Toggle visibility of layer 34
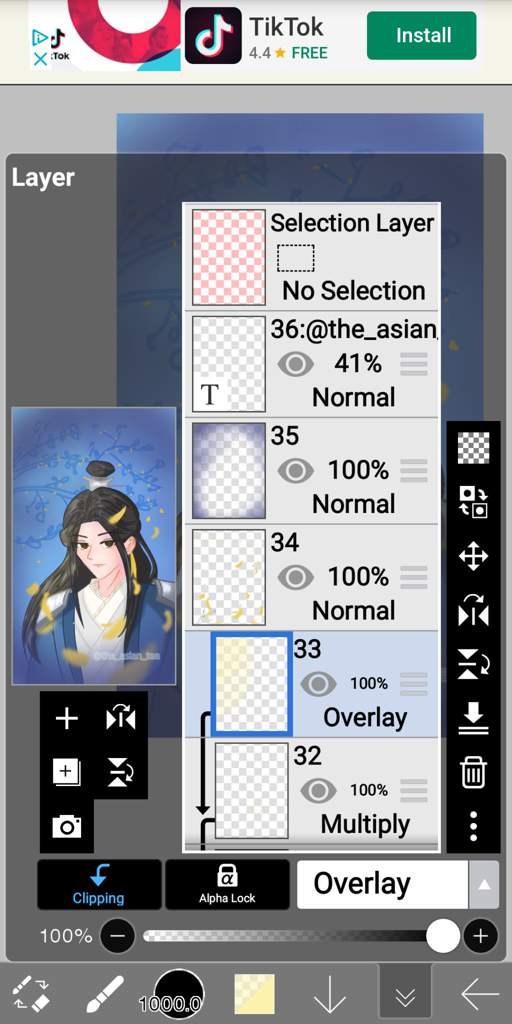 [x=296, y=577]
